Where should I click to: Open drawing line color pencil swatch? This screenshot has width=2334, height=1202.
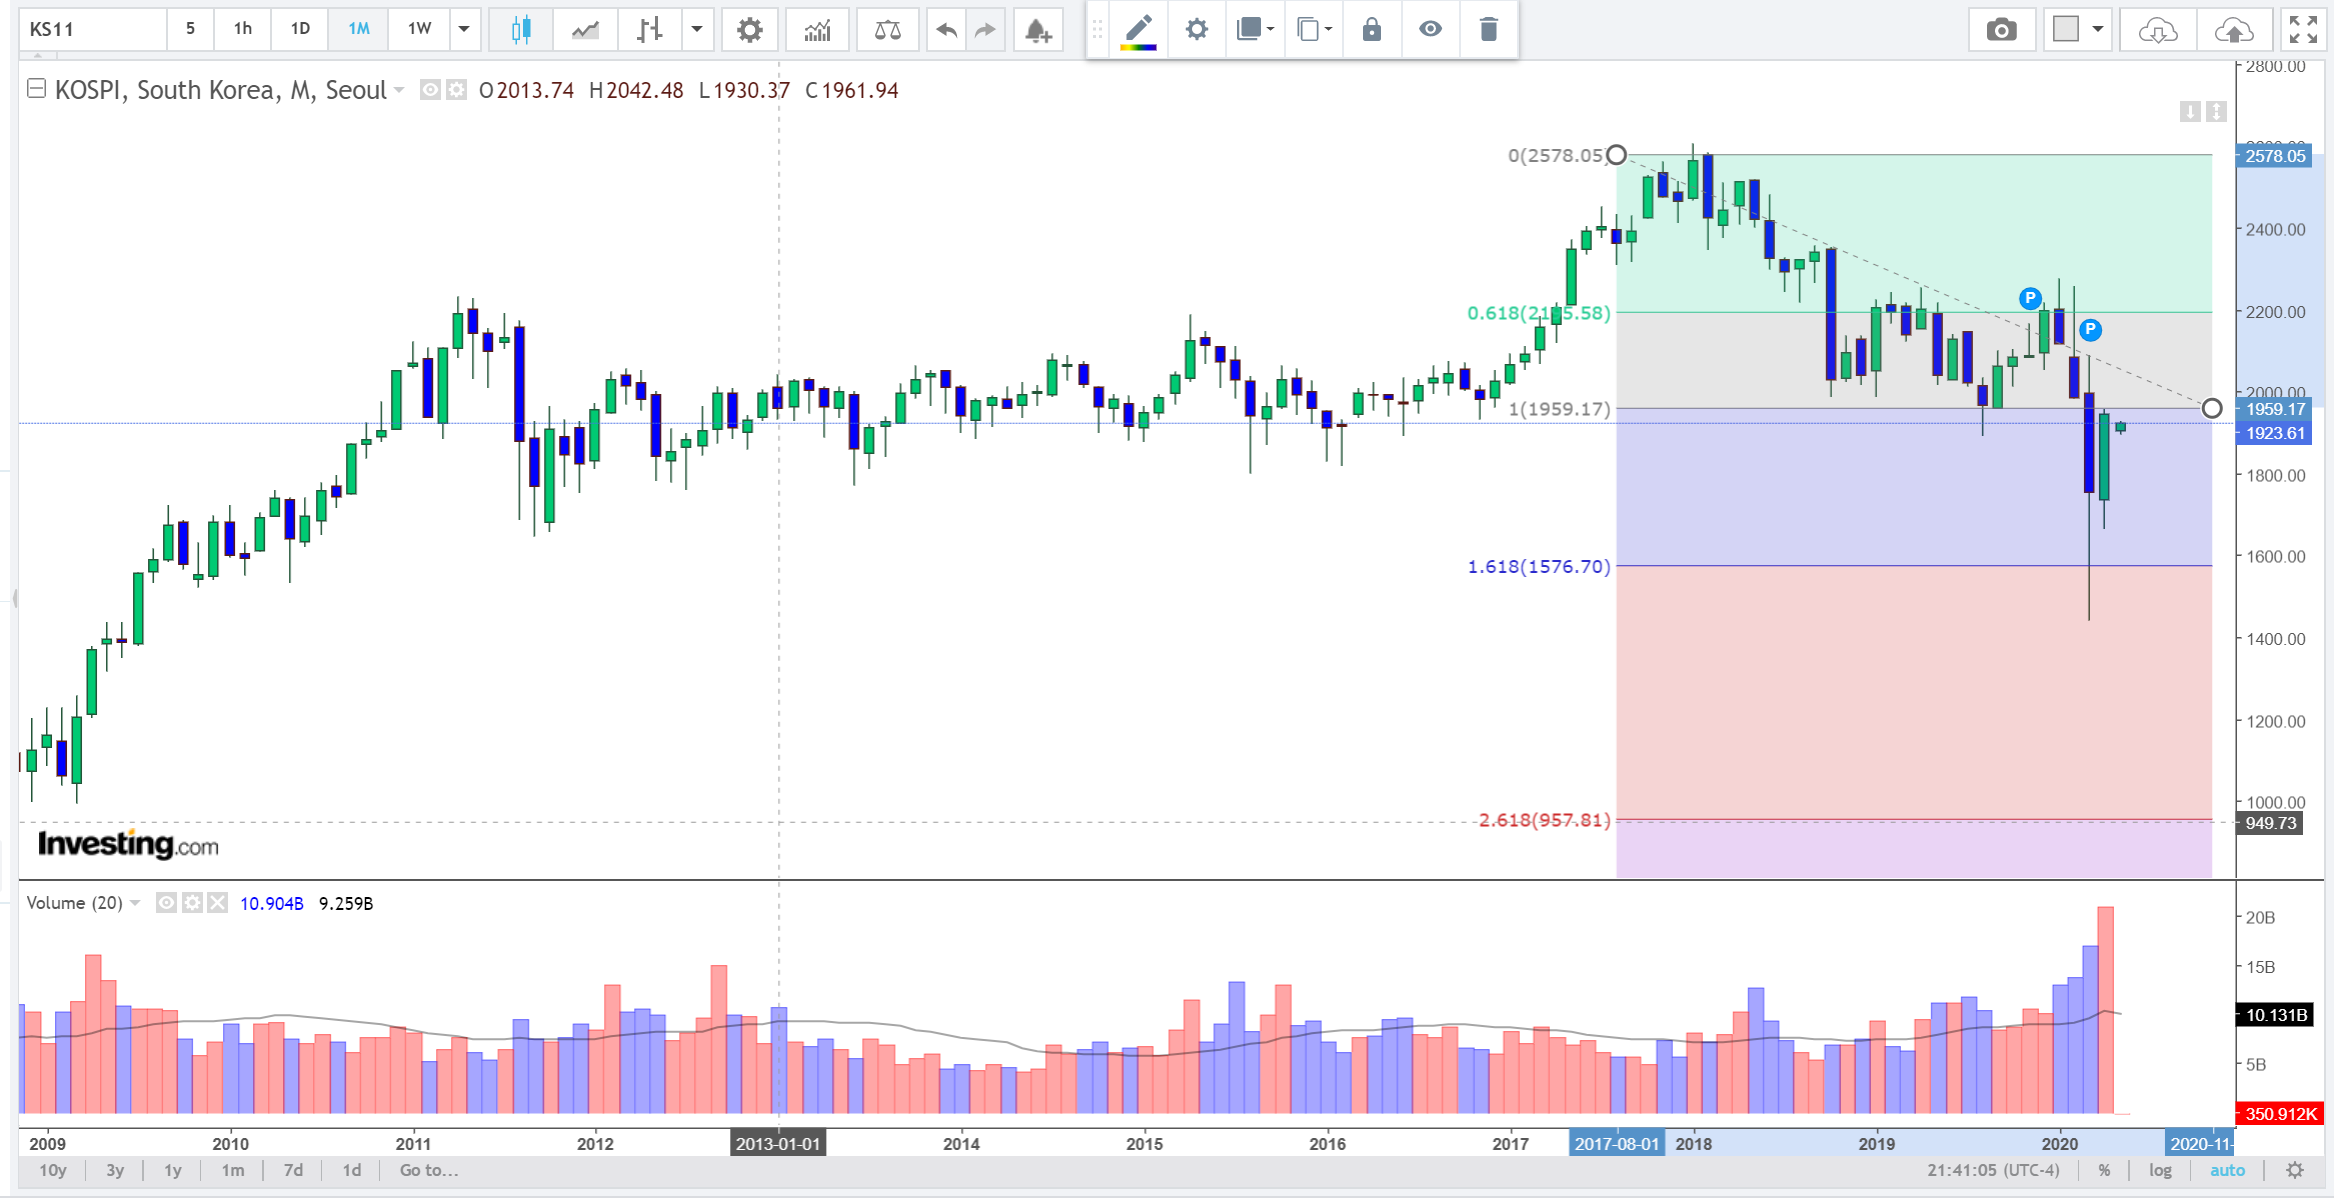click(1138, 29)
